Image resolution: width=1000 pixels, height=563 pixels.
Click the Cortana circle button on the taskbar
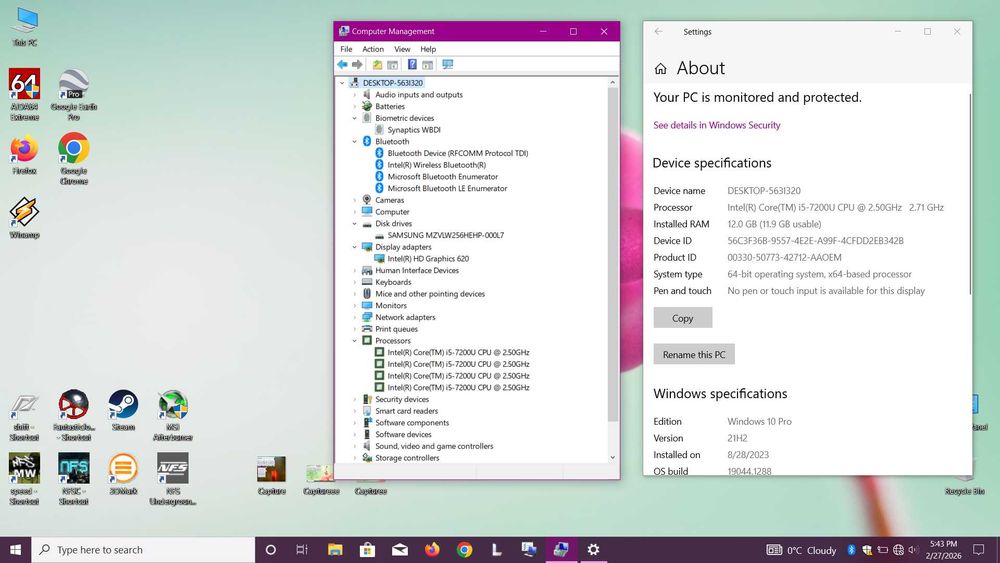270,550
